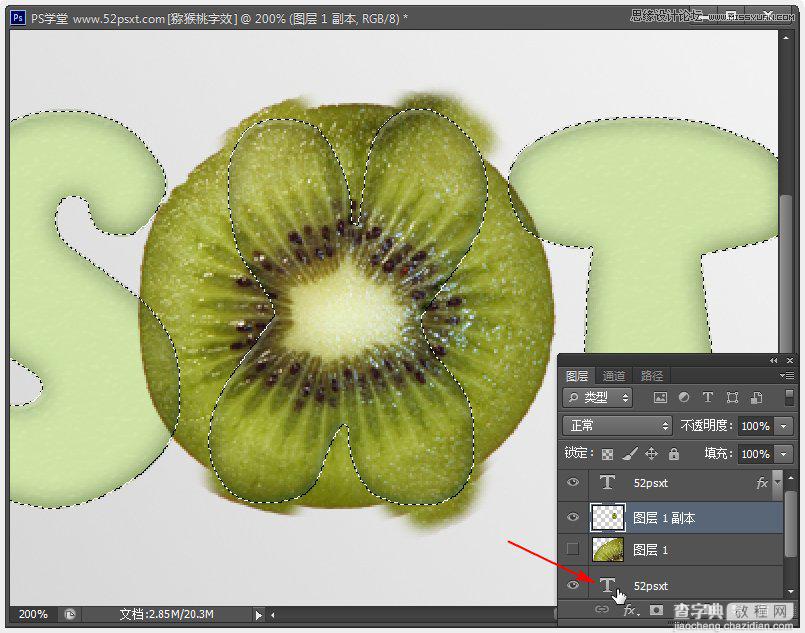Lock layer position move icon
The image size is (805, 633).
point(651,453)
